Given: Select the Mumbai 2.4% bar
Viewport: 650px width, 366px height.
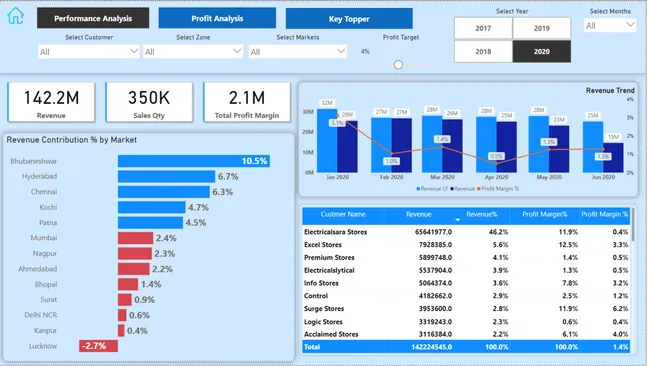Looking at the screenshot, I should point(135,238).
